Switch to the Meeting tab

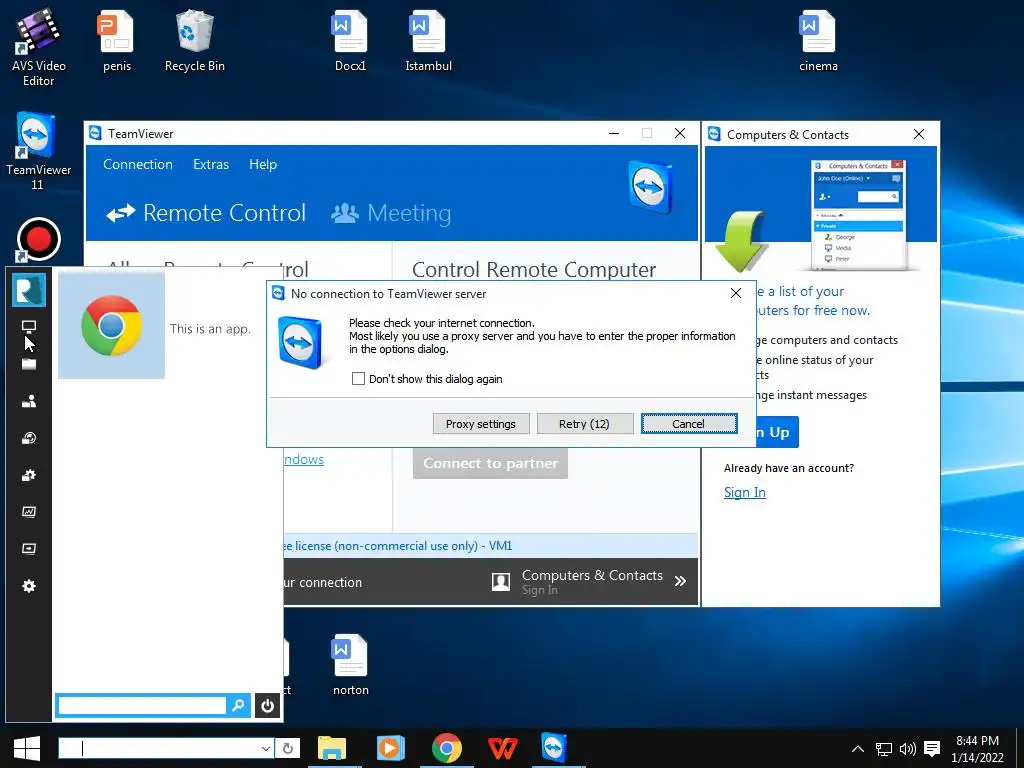391,213
